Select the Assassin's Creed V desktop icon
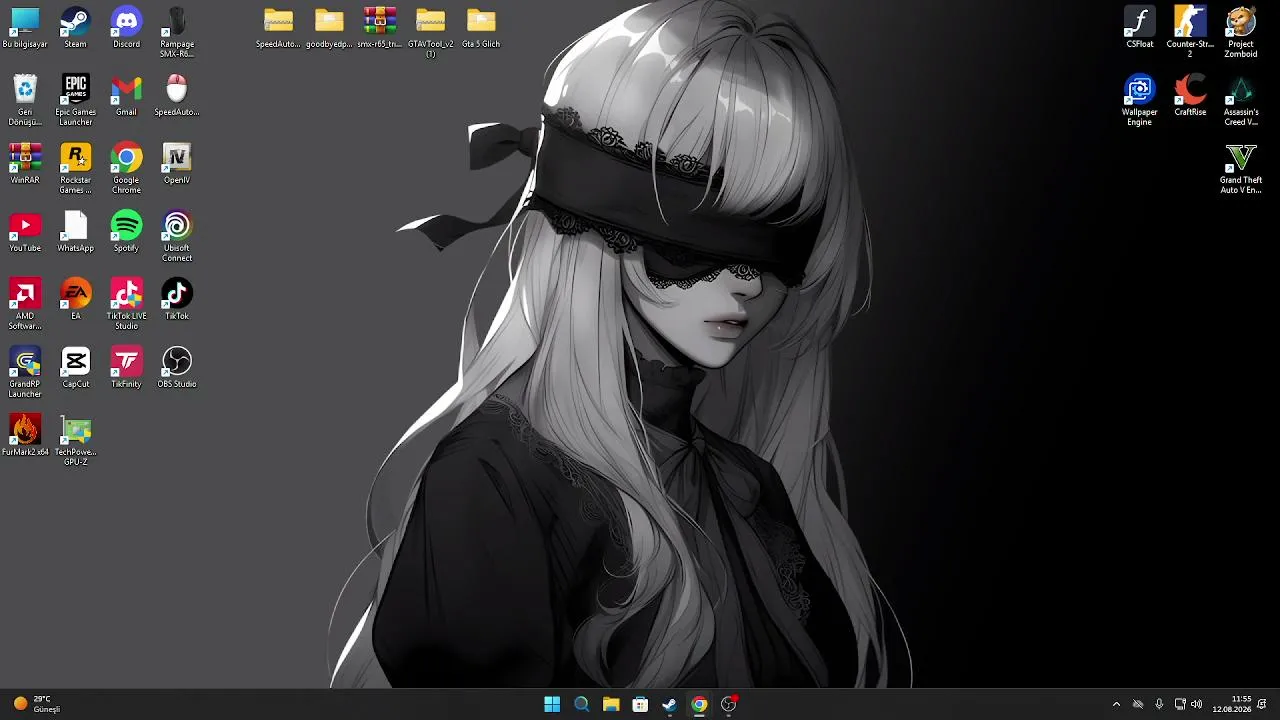Screen dimensions: 1280x720 tap(1241, 100)
